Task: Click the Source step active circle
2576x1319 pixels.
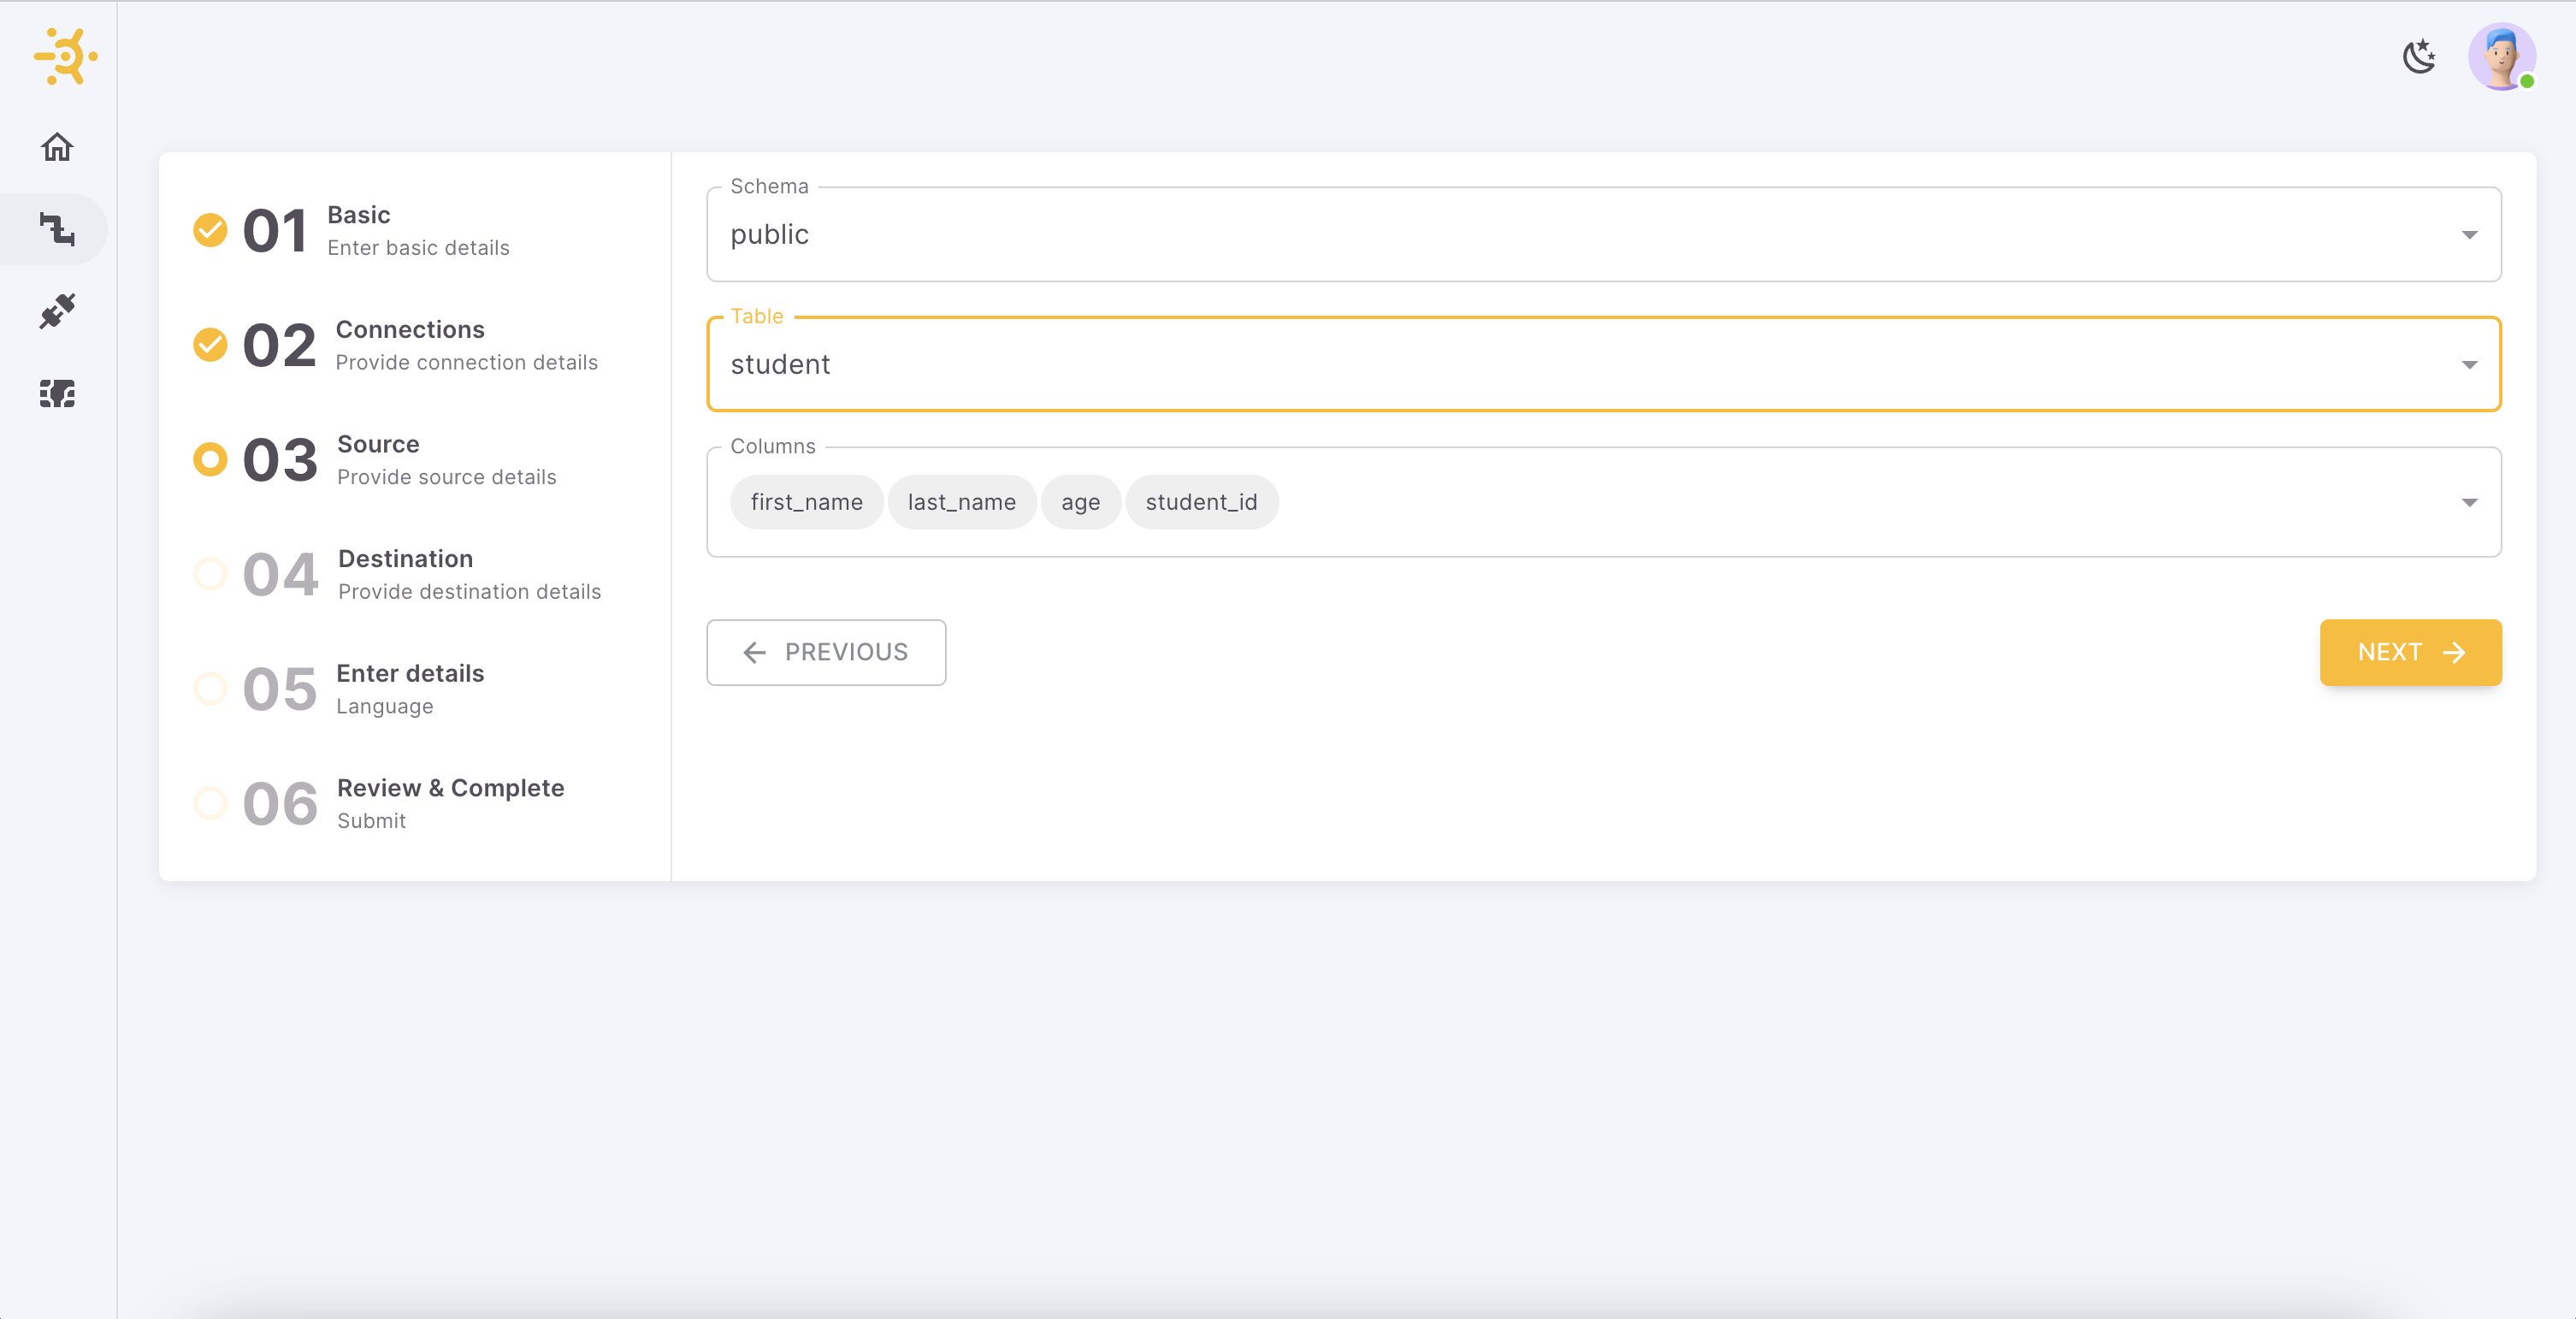Action: click(x=210, y=460)
